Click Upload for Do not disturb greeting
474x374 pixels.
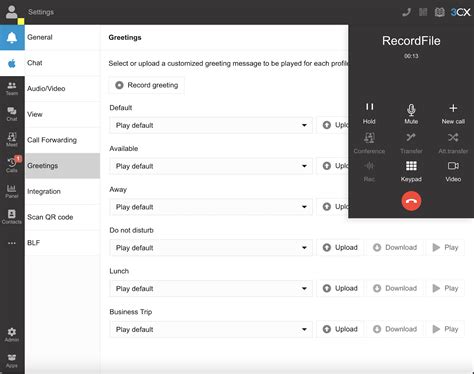click(340, 247)
